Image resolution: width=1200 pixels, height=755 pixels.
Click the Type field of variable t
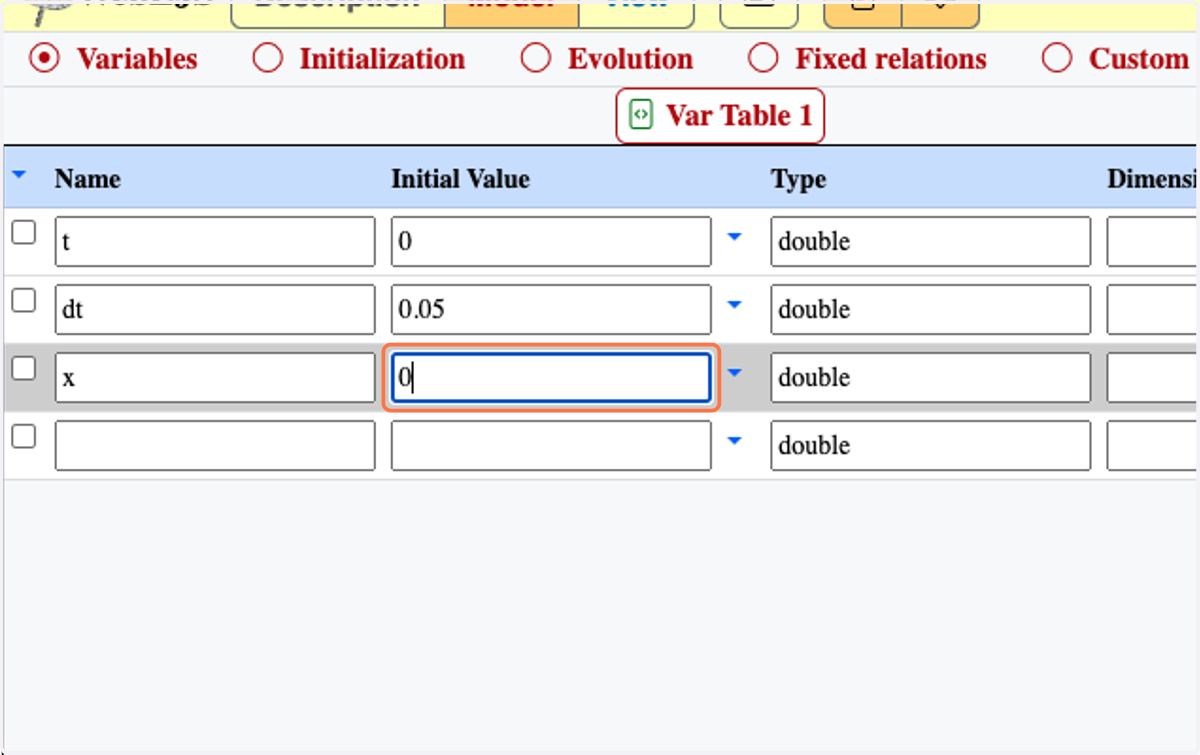[931, 242]
